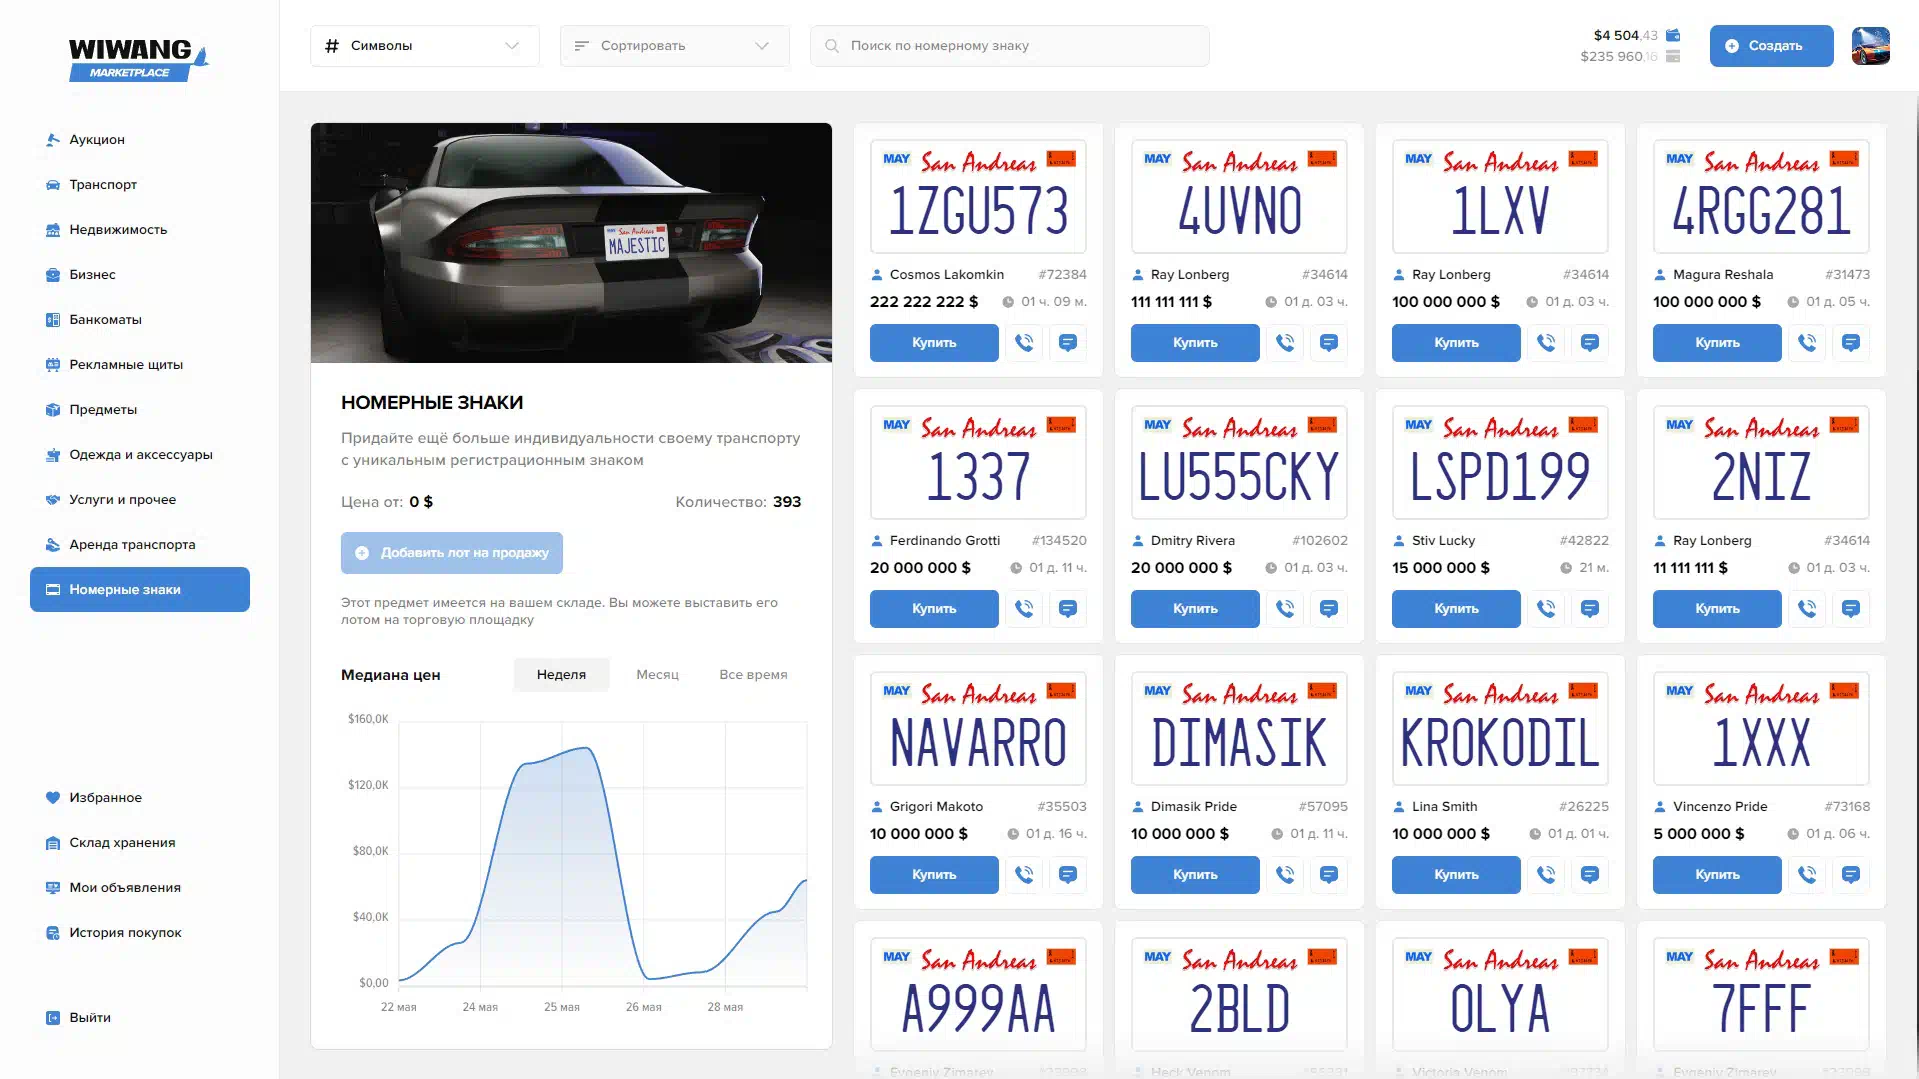Viewport: 1919px width, 1079px height.
Task: Buy plate NAVARRO
Action: (934, 875)
